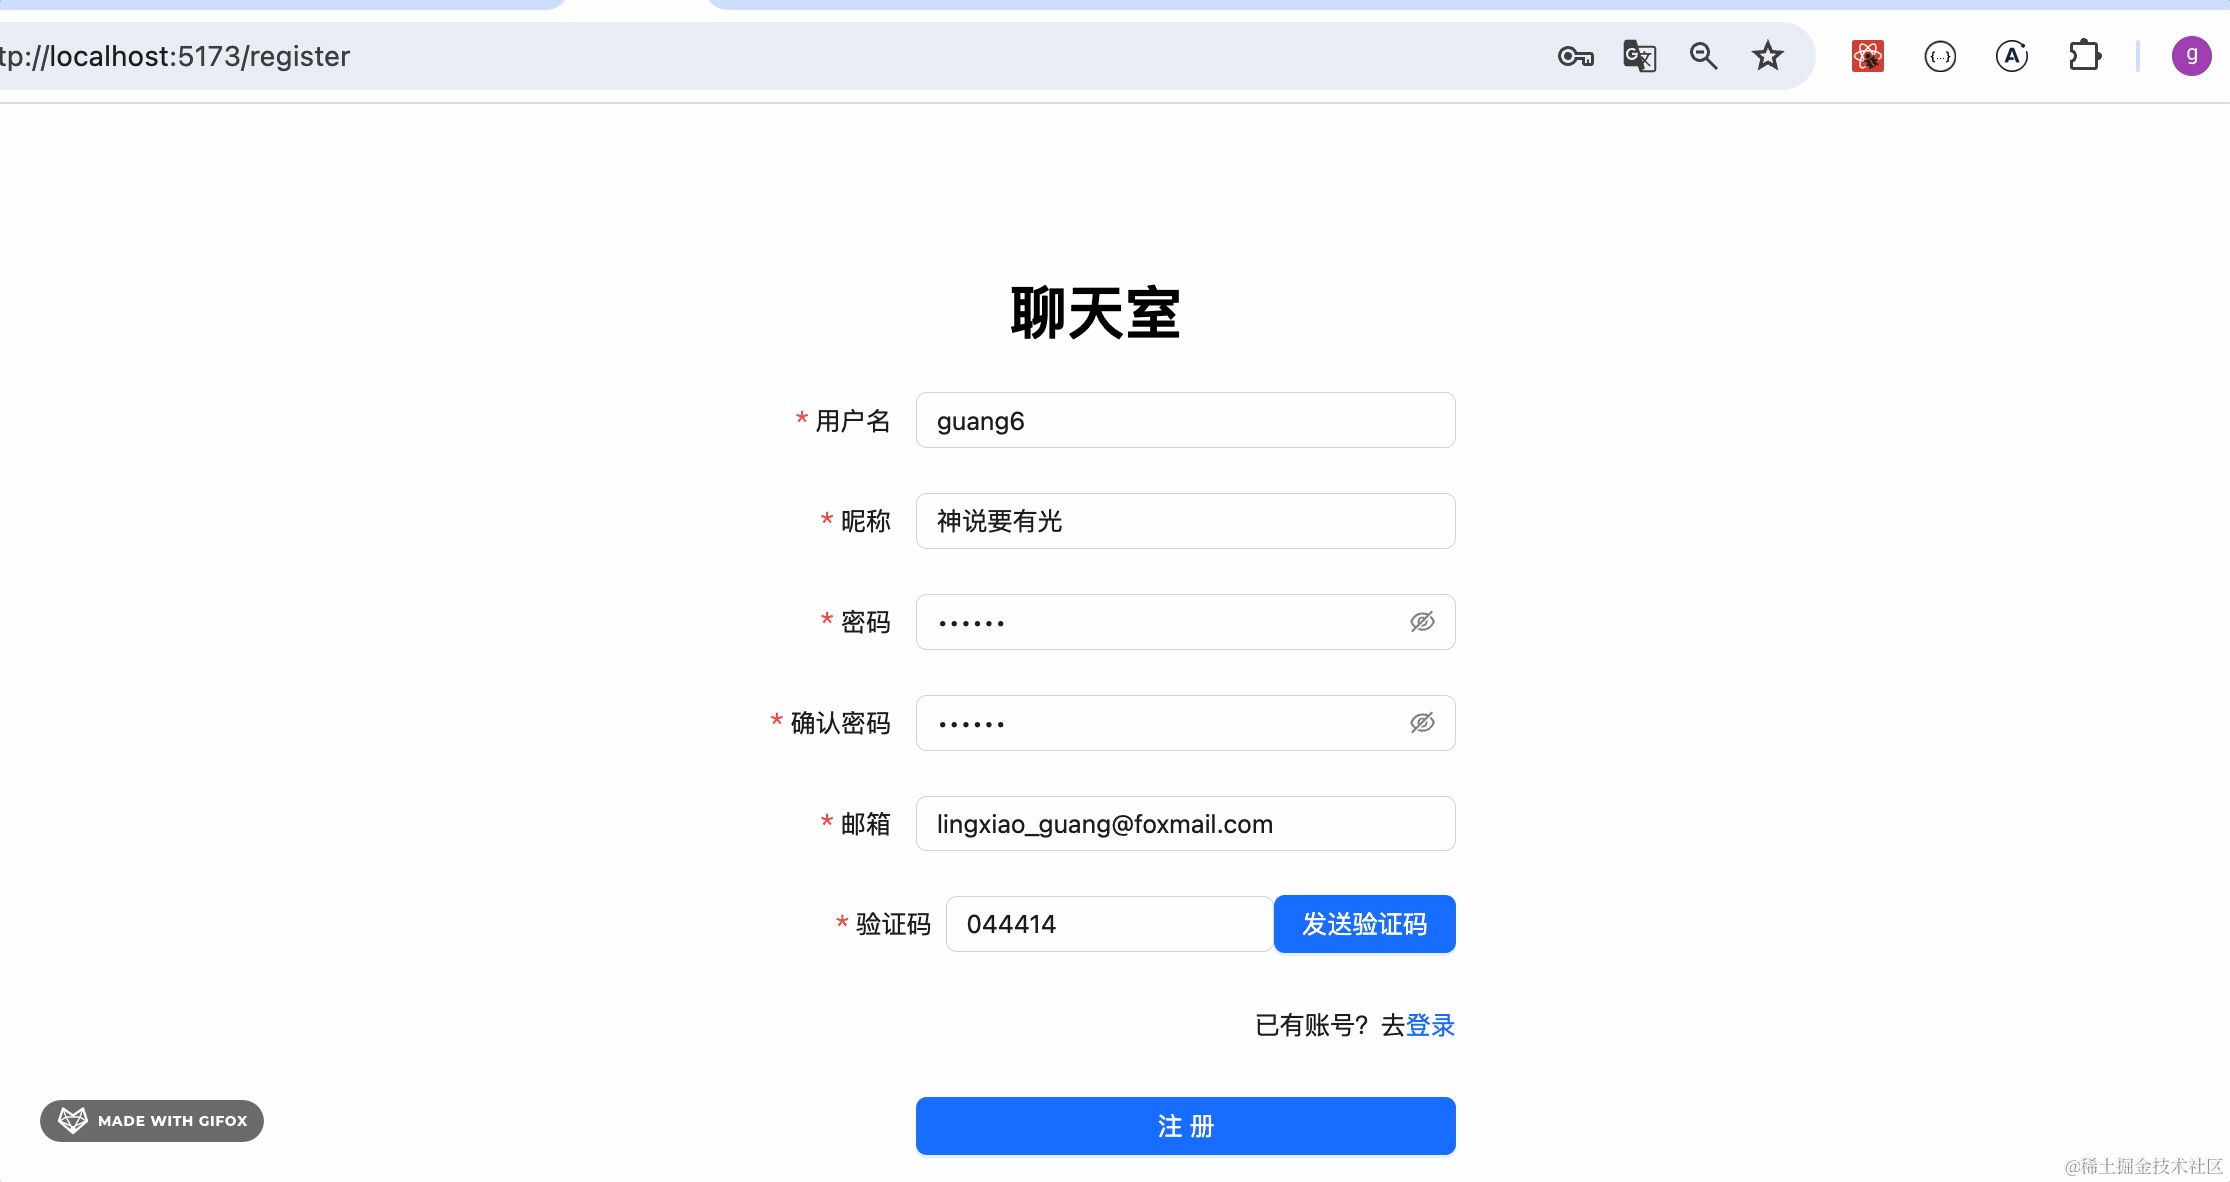Submit form with 注册 button
Viewport: 2230px width, 1182px height.
tap(1185, 1126)
